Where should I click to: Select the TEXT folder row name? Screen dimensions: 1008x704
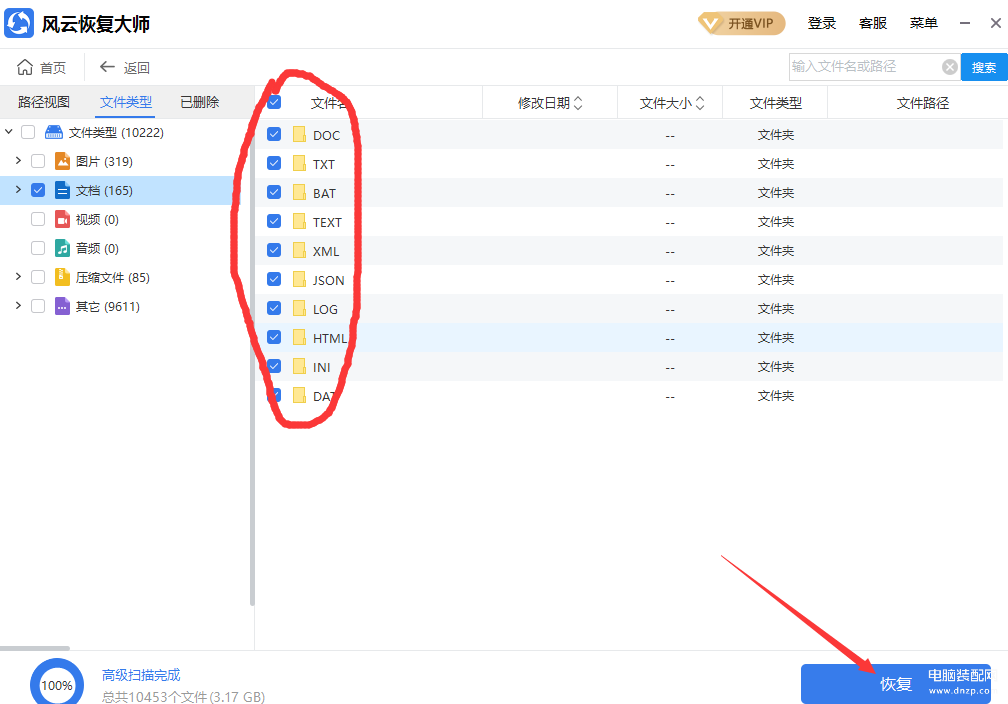pyautogui.click(x=327, y=222)
